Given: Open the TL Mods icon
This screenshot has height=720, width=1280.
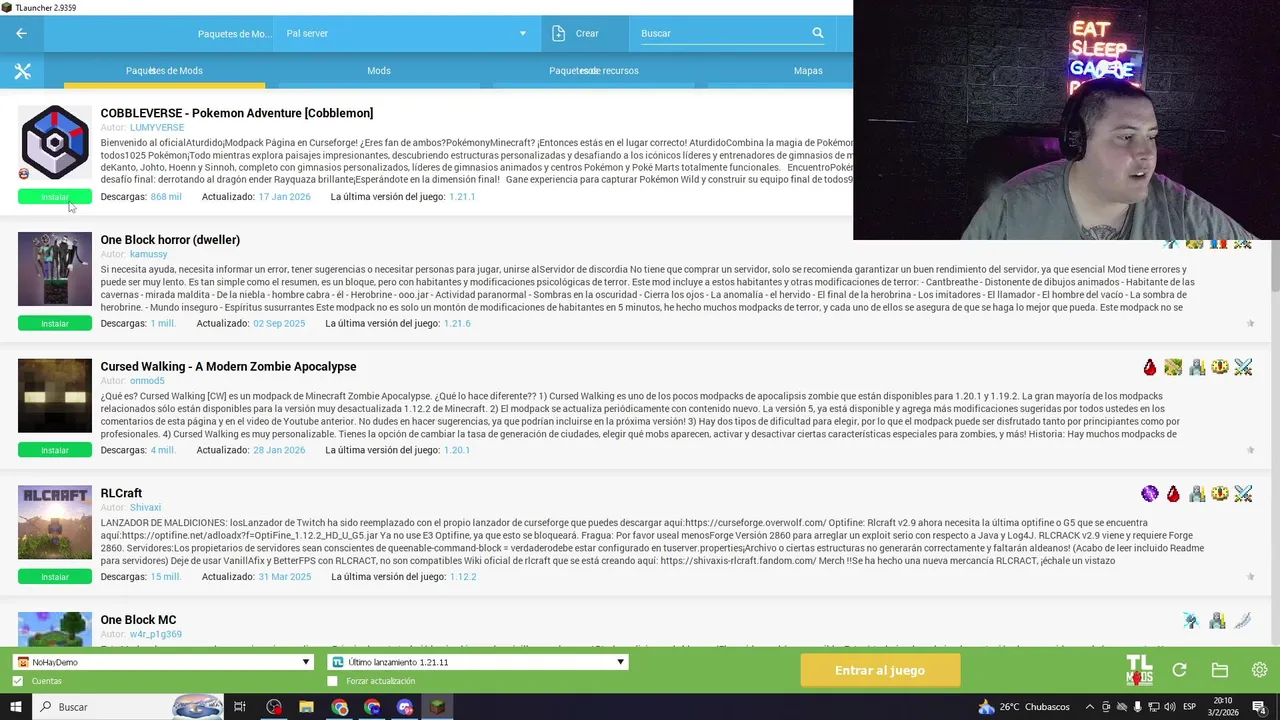Looking at the screenshot, I should tap(1139, 670).
